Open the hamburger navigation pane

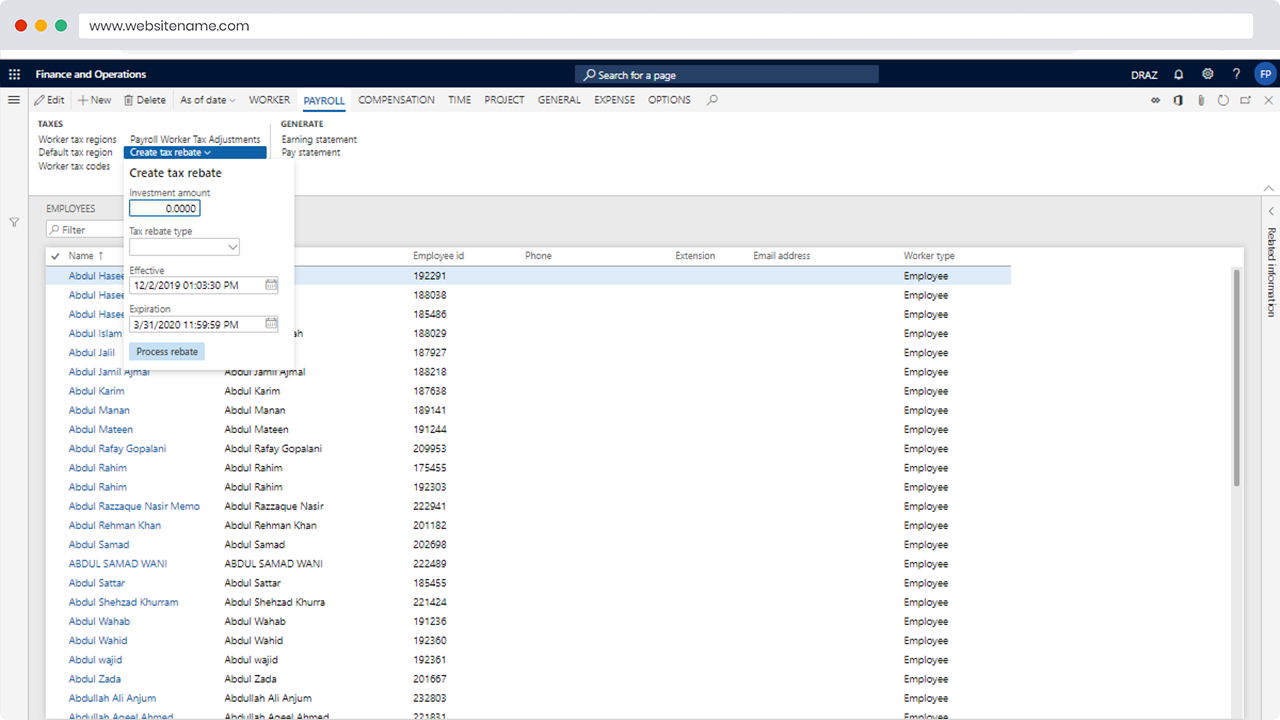tap(14, 100)
